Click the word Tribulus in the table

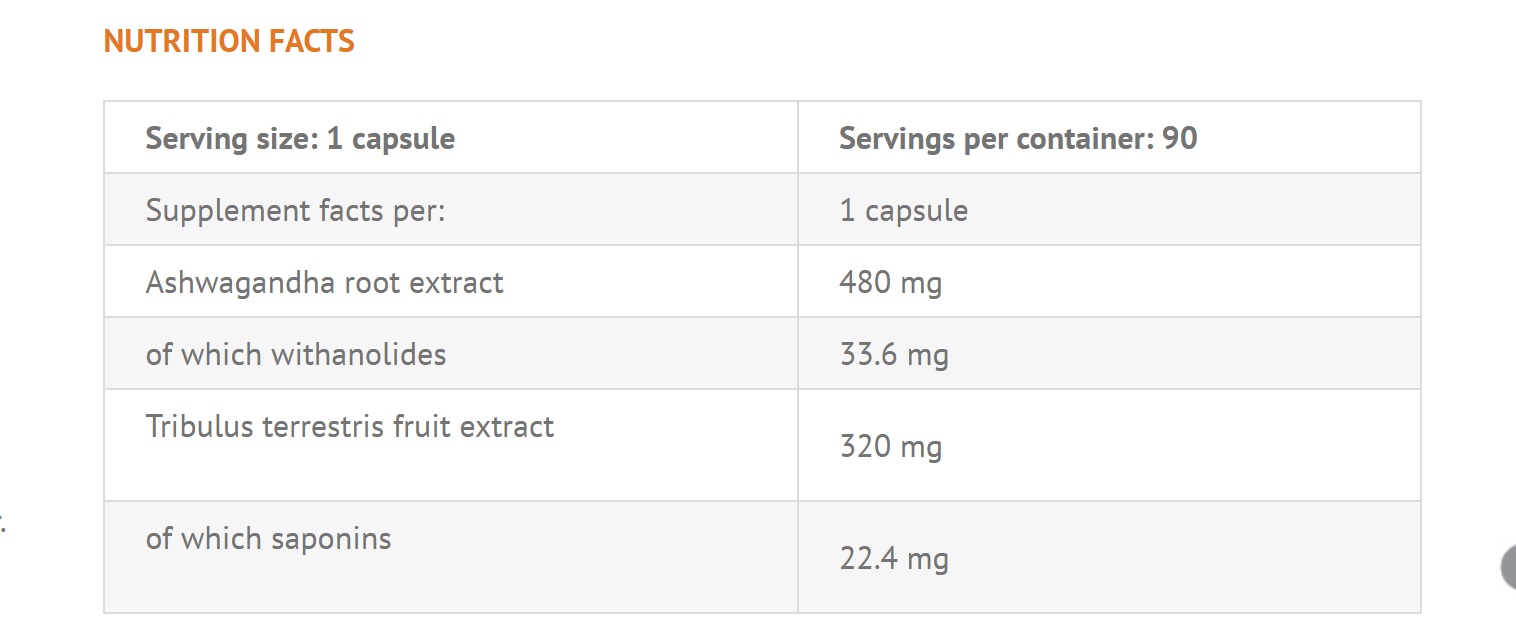click(x=200, y=426)
